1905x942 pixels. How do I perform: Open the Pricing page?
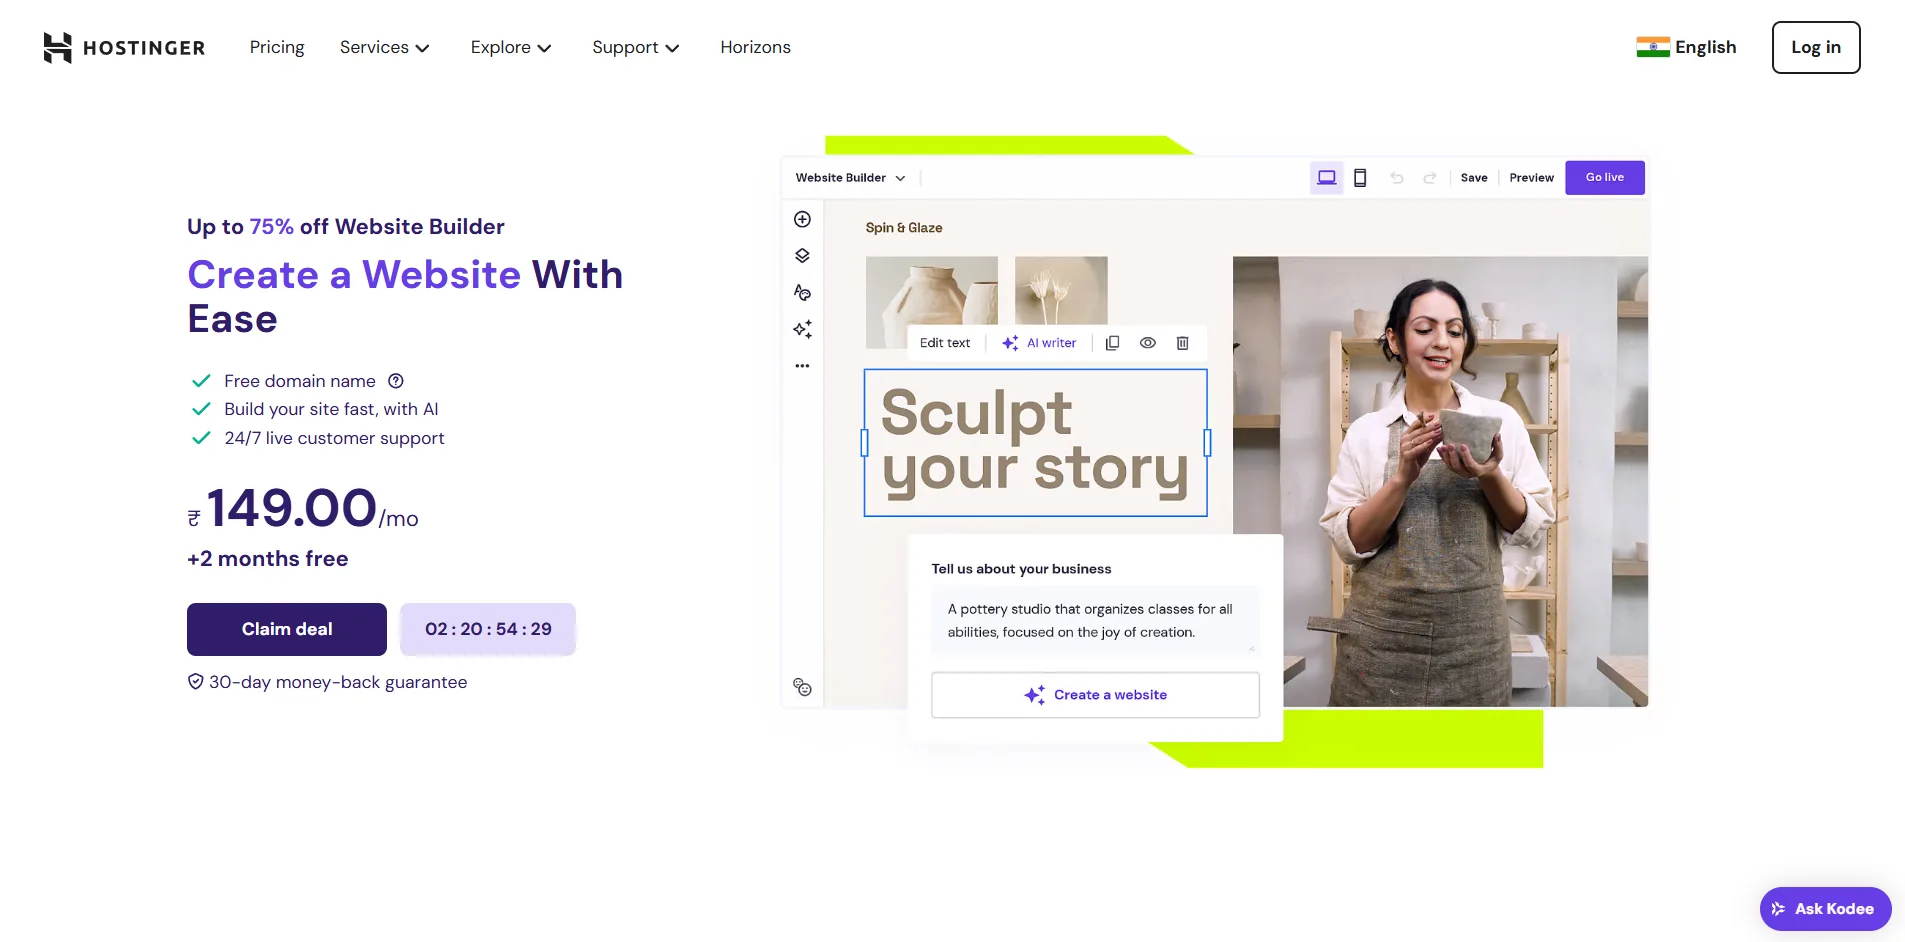coord(277,47)
